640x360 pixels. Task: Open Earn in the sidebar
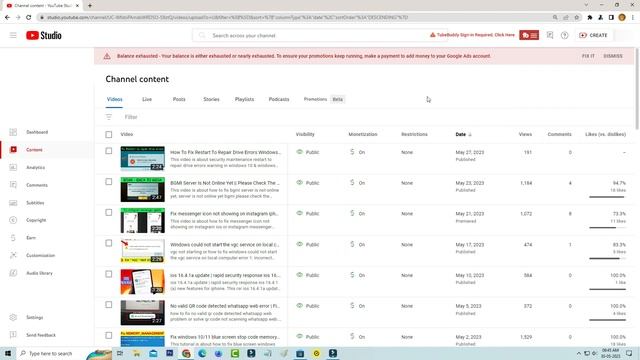pos(31,238)
